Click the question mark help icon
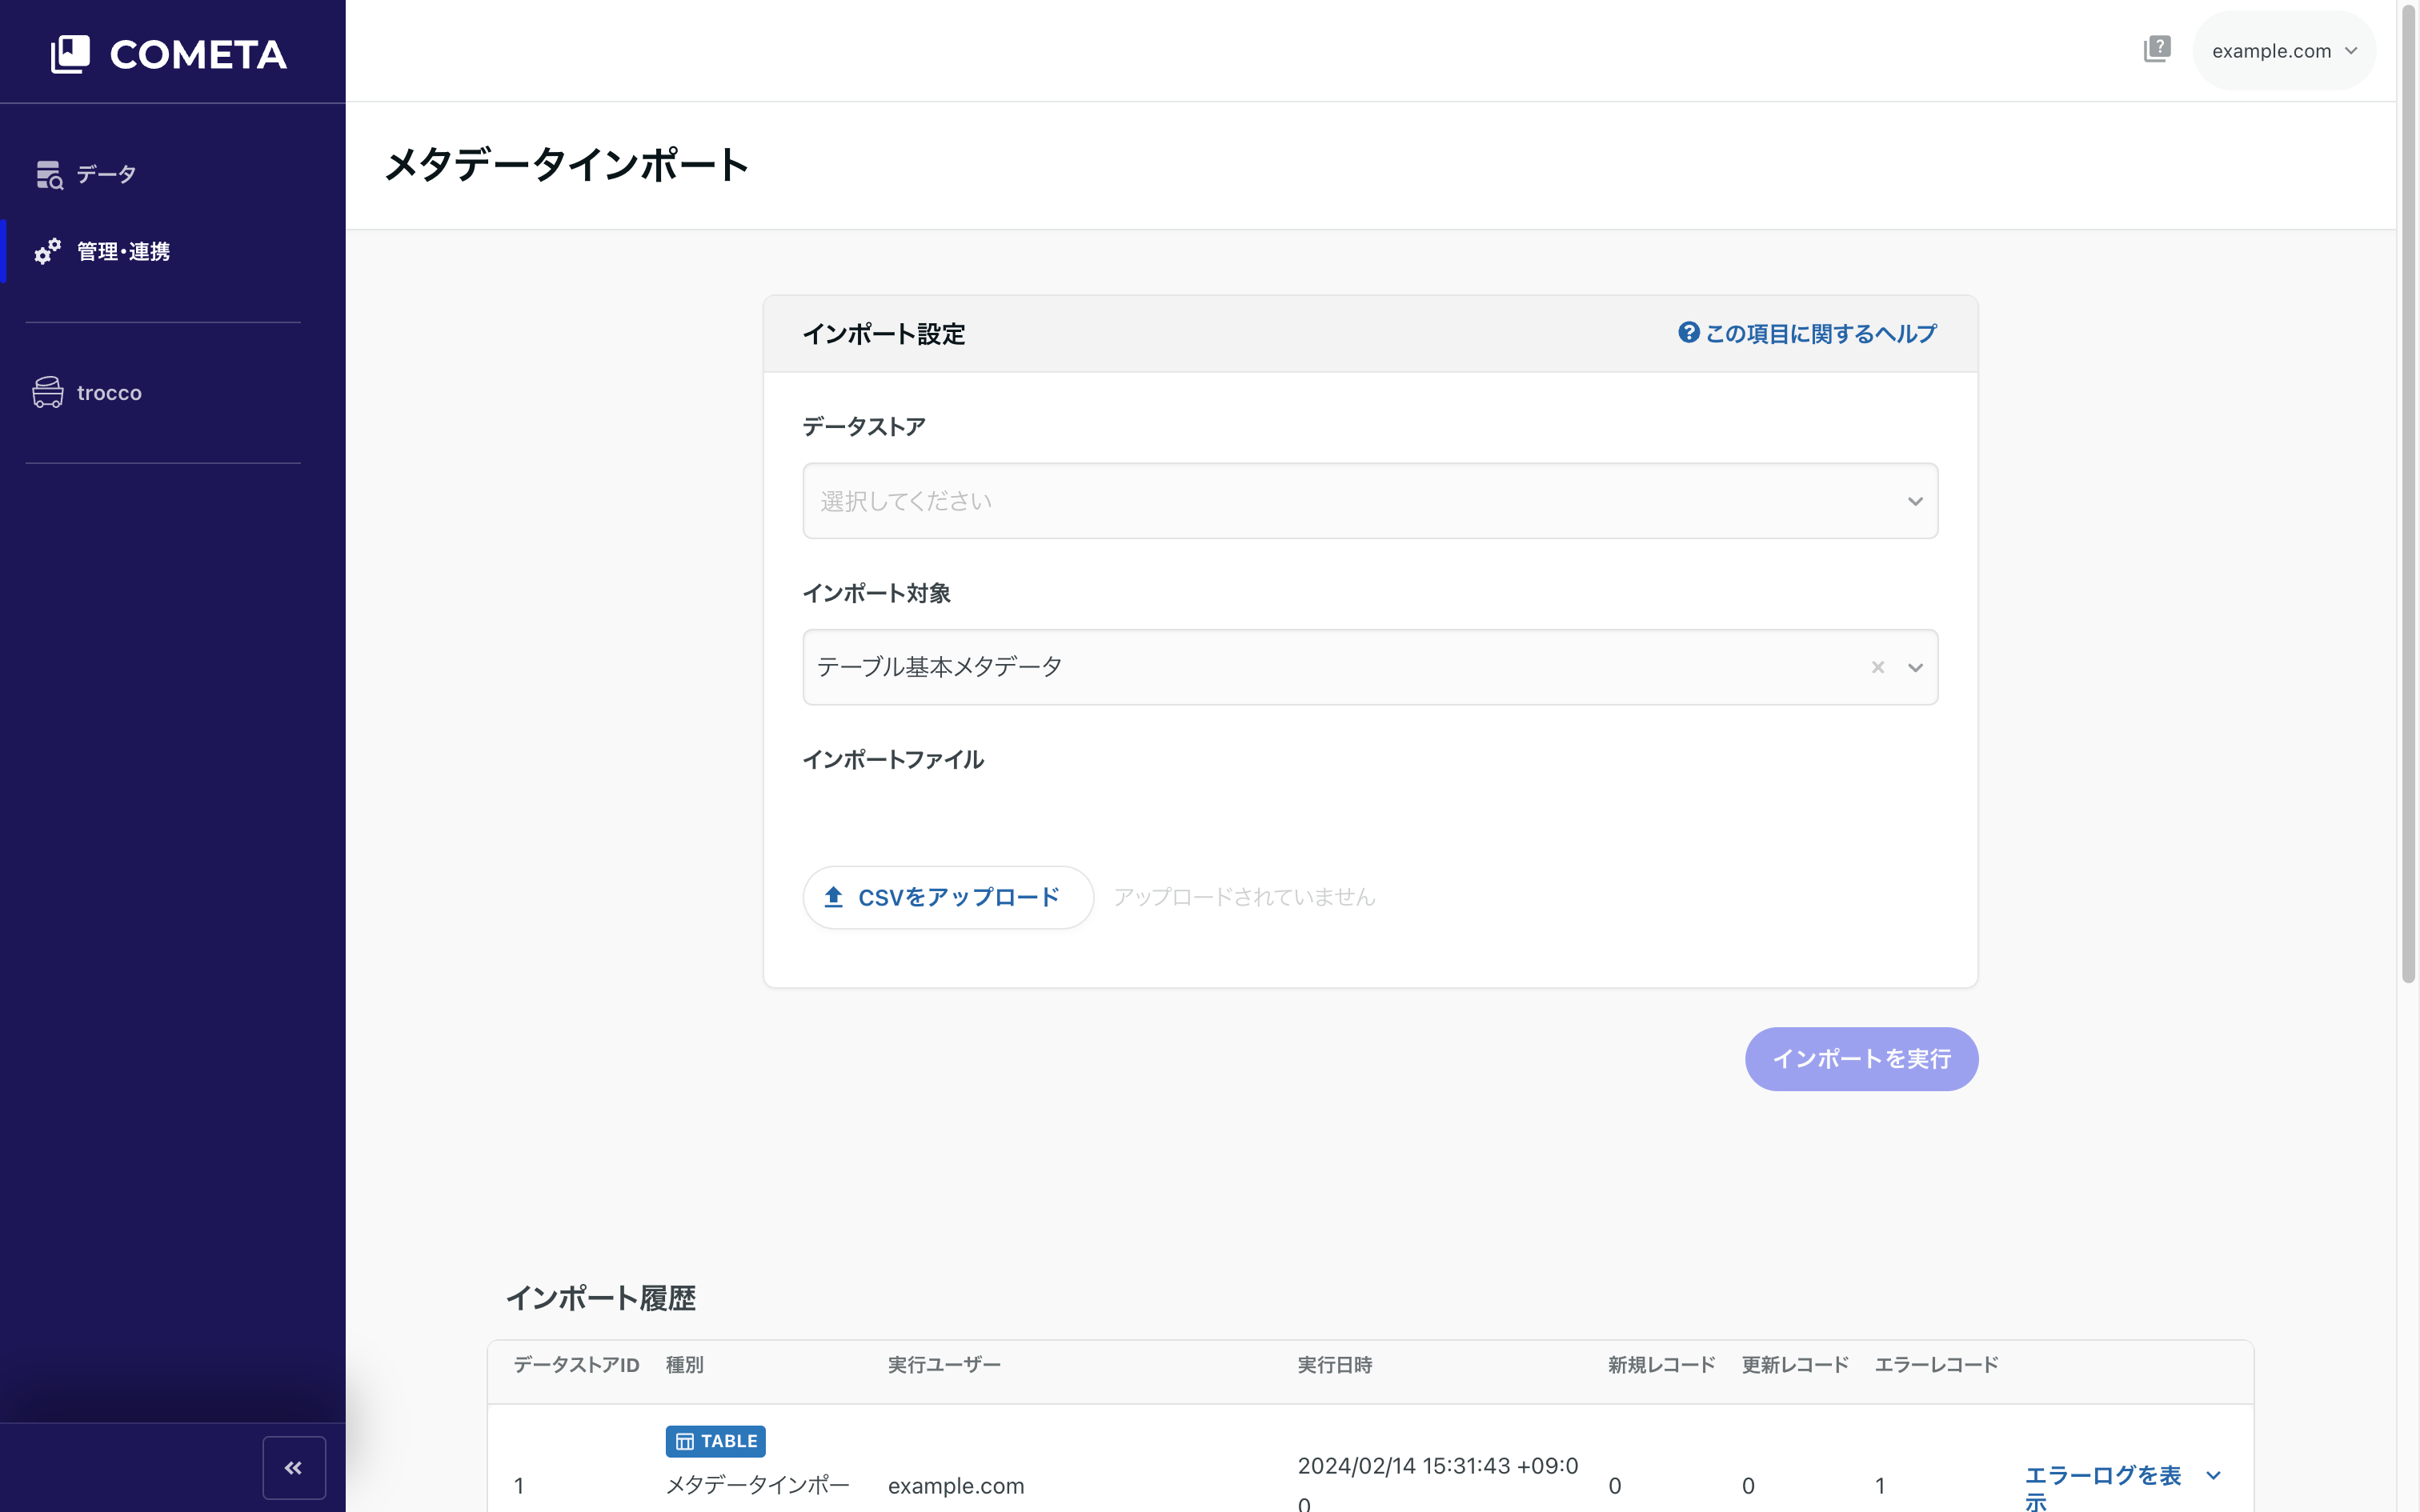Screen dimensions: 2420x1512 pos(1688,333)
